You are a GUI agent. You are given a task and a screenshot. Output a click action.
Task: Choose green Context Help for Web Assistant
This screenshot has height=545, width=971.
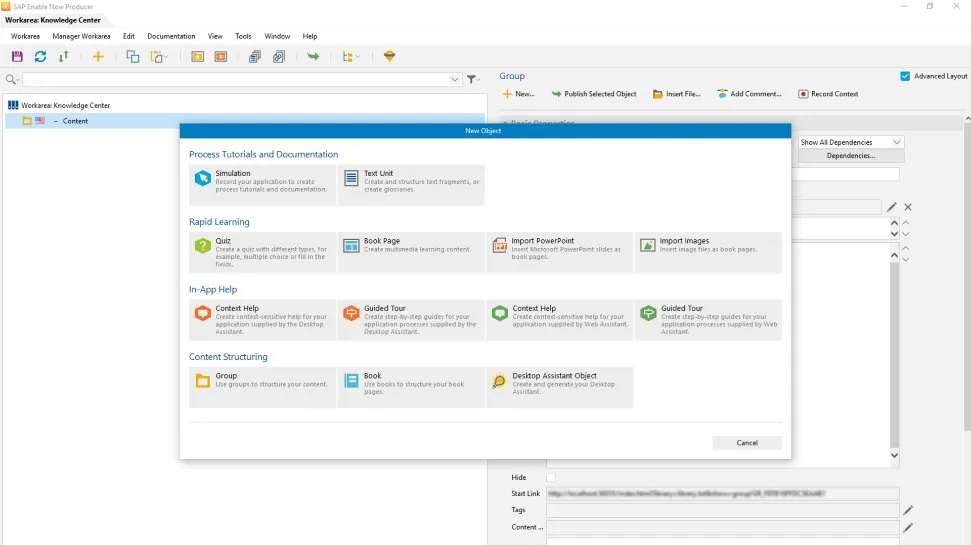pyautogui.click(x=560, y=320)
